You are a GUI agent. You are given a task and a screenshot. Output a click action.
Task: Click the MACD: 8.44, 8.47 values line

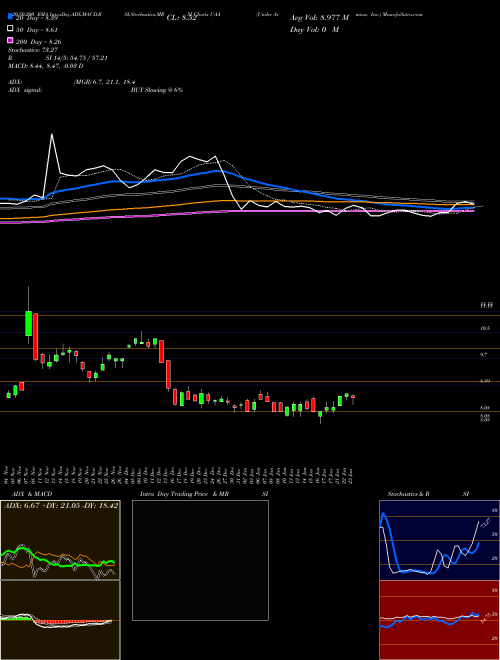pyautogui.click(x=46, y=66)
